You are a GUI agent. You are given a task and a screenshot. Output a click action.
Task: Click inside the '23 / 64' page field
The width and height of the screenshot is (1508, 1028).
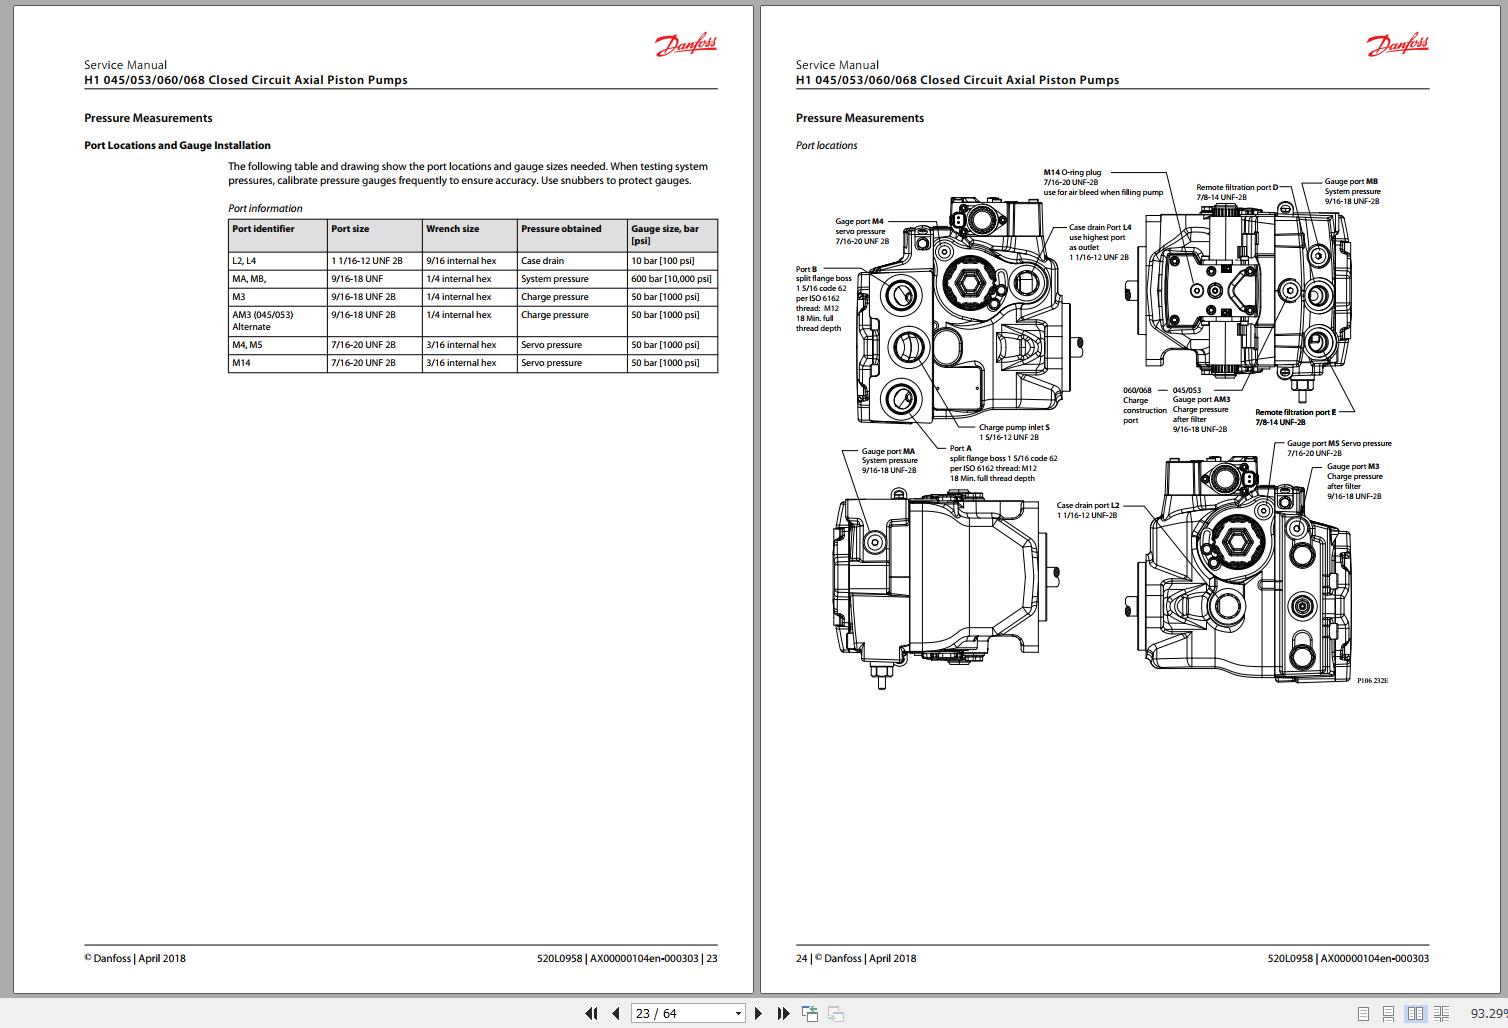[x=670, y=1013]
